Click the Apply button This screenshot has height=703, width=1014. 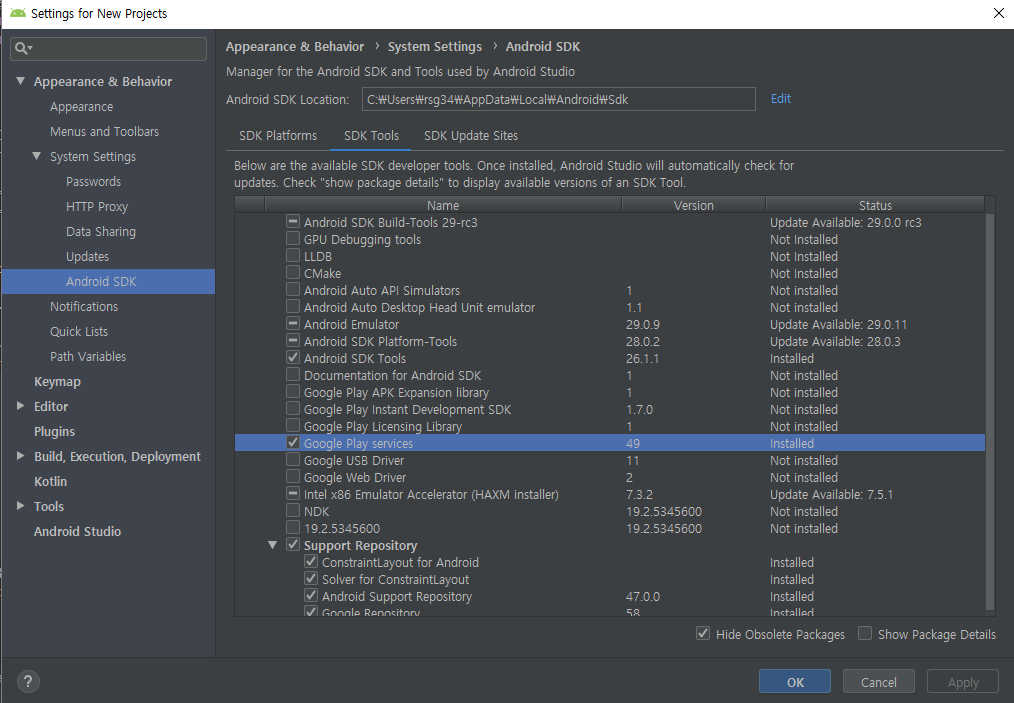963,682
